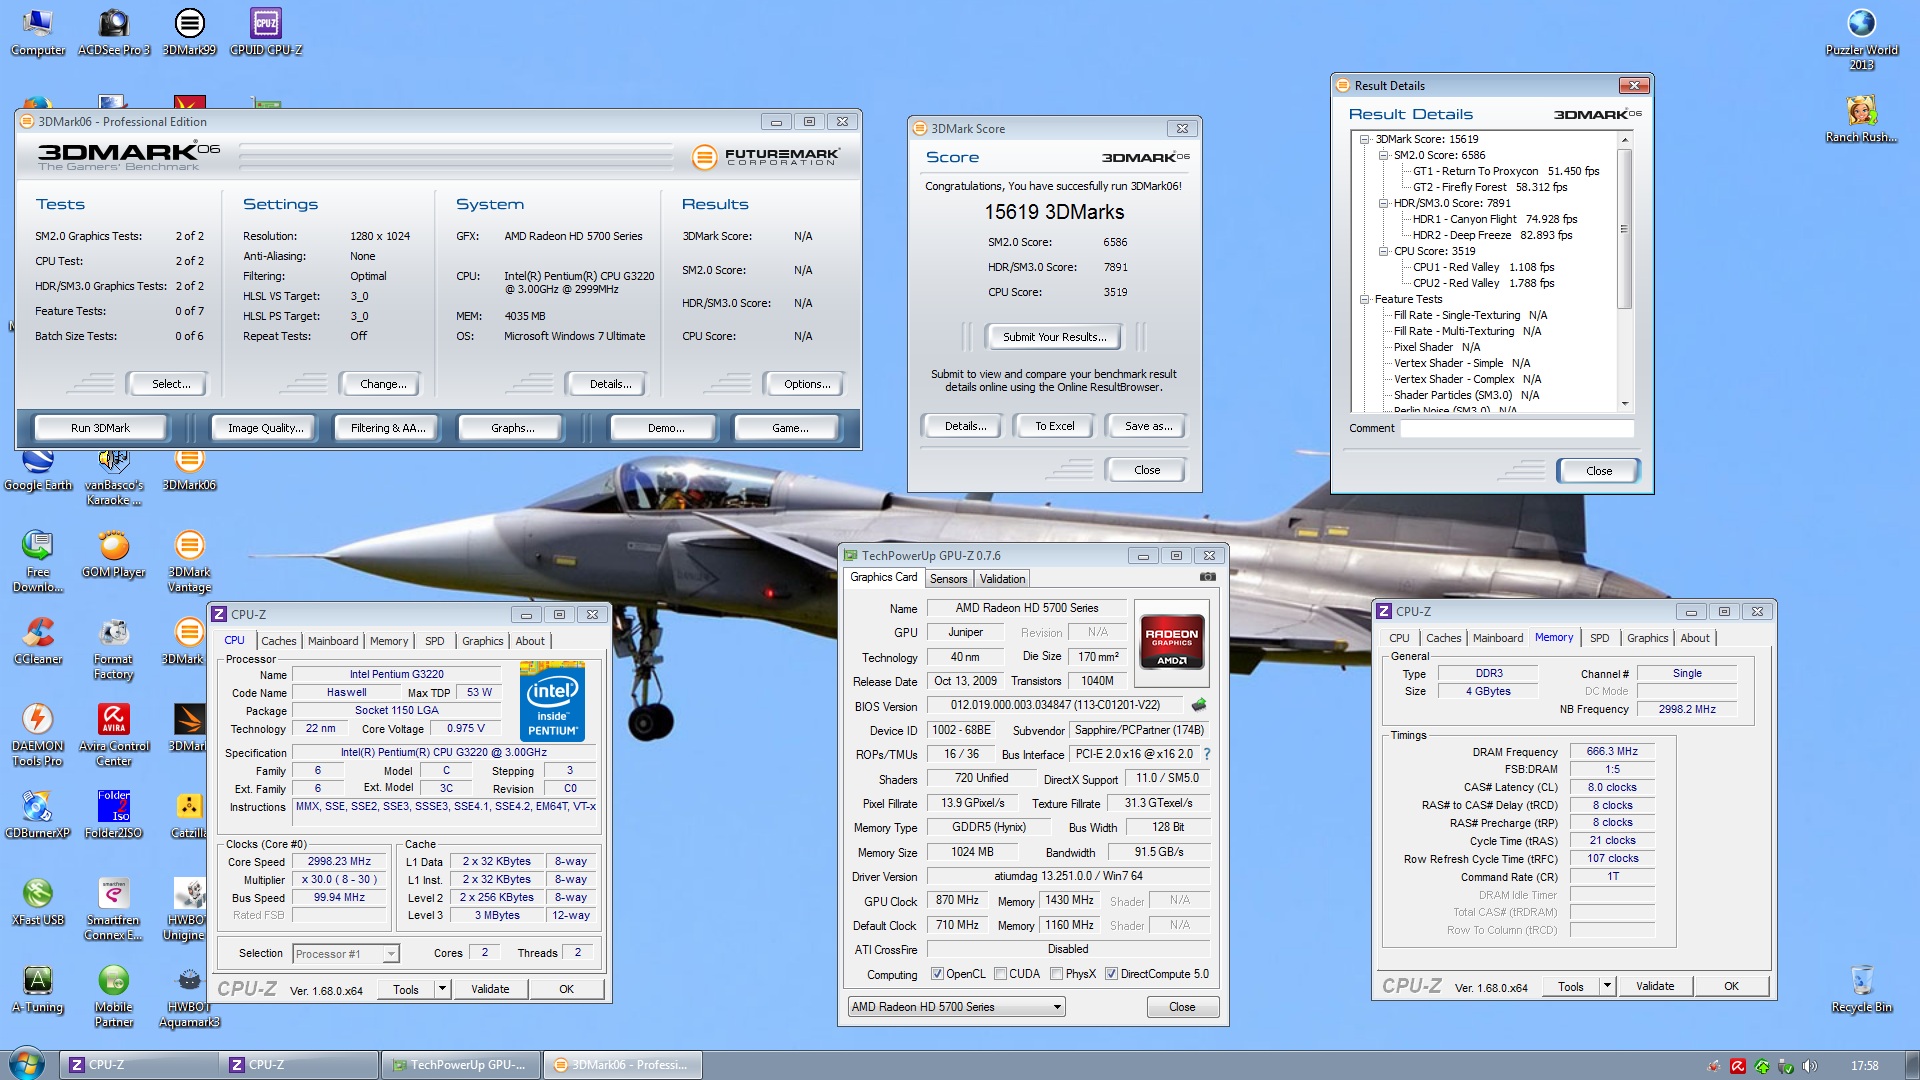Open Caches tab in left CPU-Z window
The height and width of the screenshot is (1080, 1920).
click(279, 641)
